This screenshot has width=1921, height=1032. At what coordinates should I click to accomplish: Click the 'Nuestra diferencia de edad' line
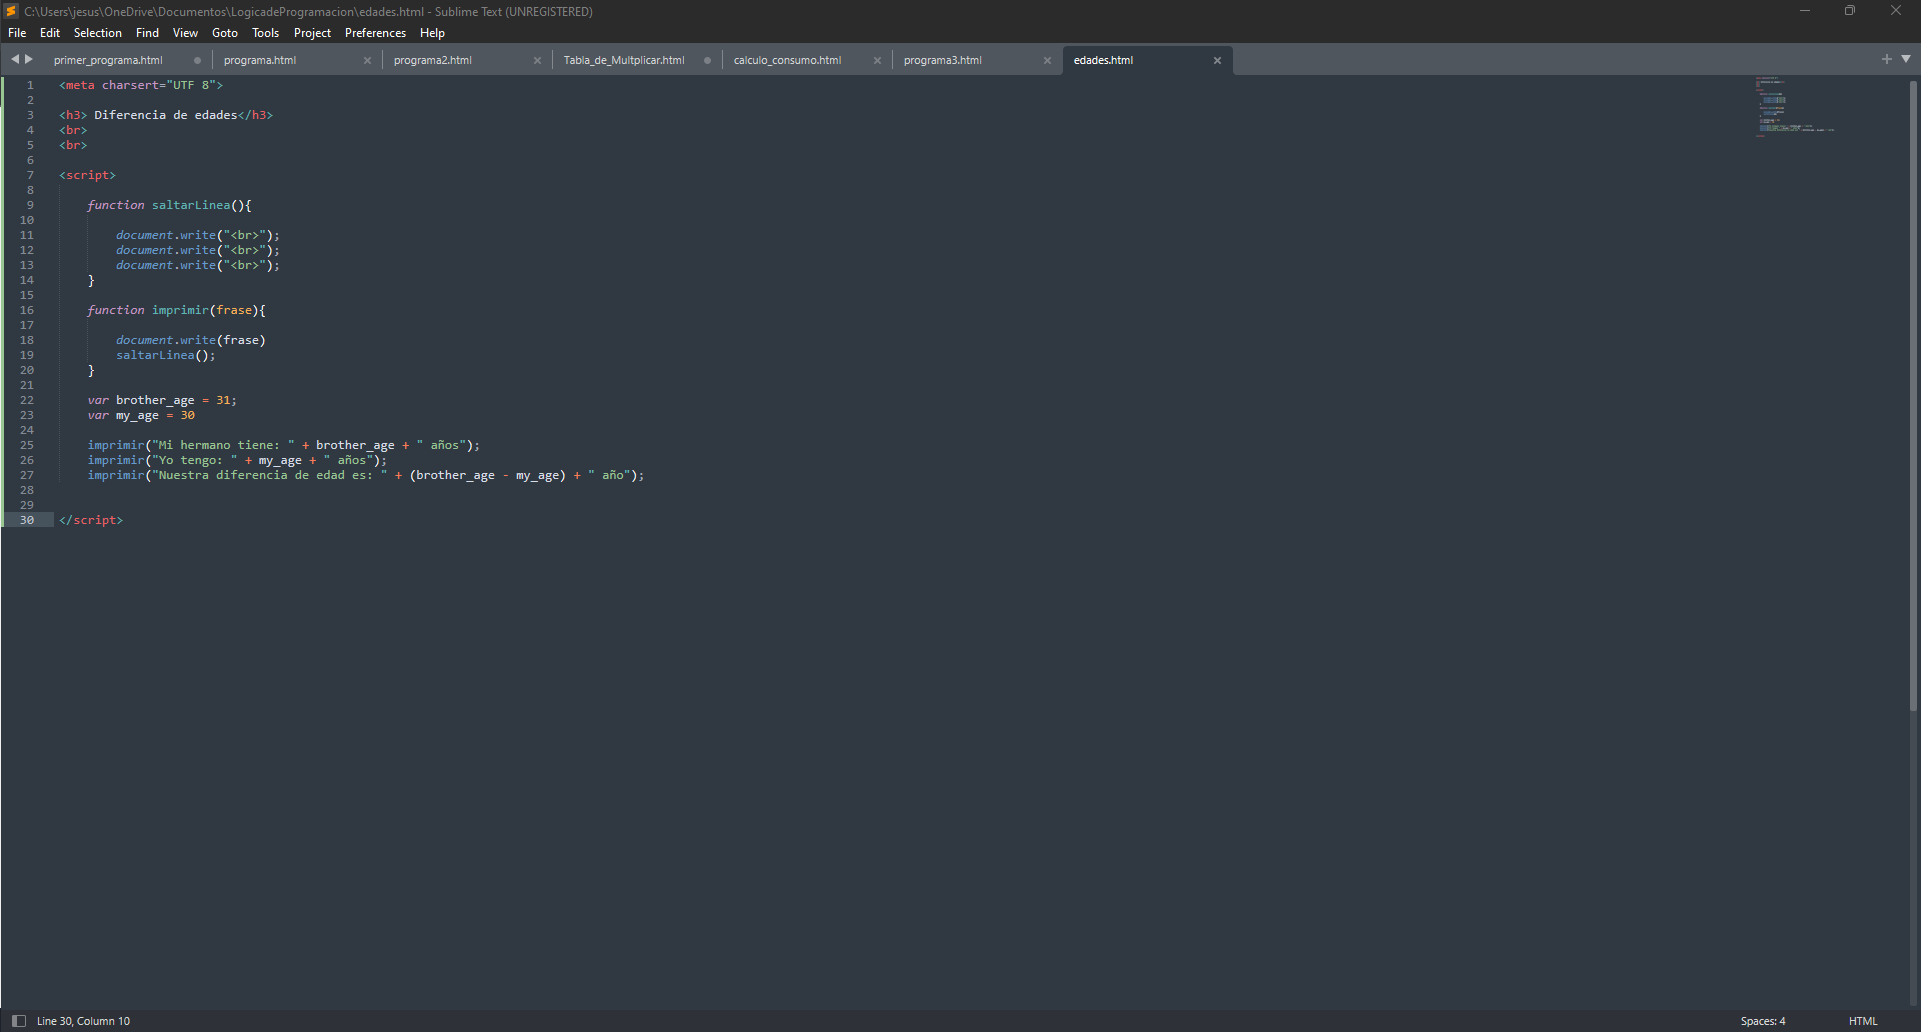coord(366,475)
